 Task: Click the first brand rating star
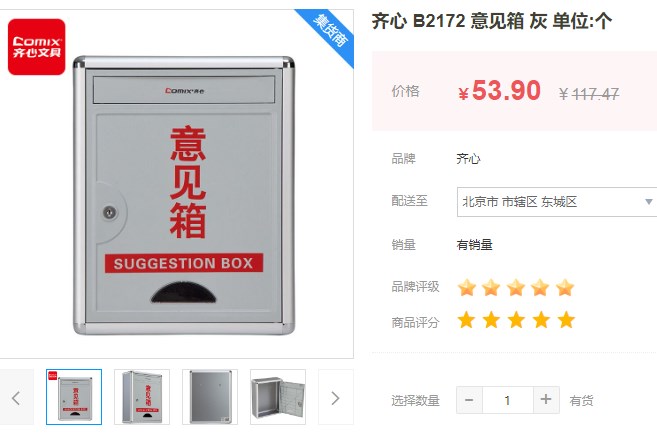tap(466, 287)
